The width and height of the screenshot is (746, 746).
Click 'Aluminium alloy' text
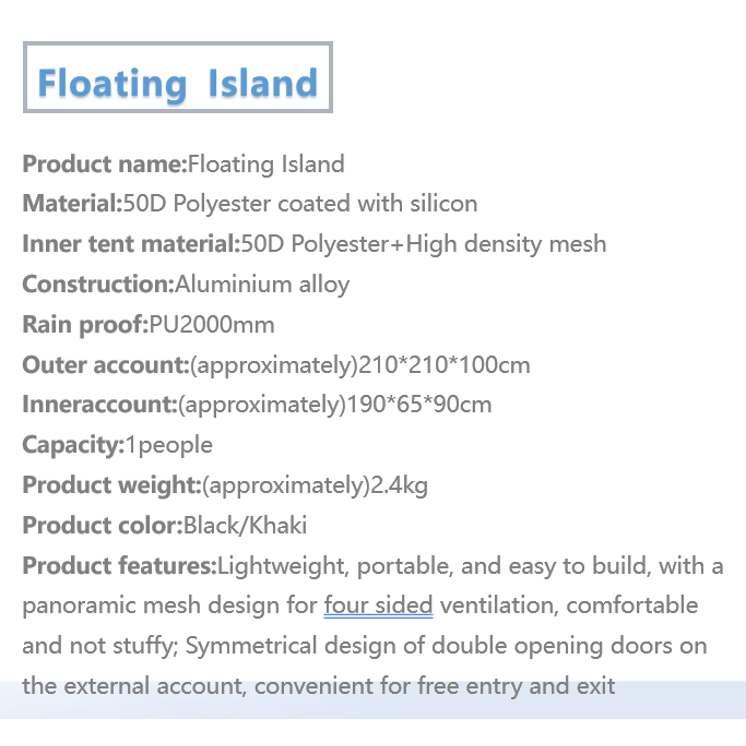pos(262,285)
